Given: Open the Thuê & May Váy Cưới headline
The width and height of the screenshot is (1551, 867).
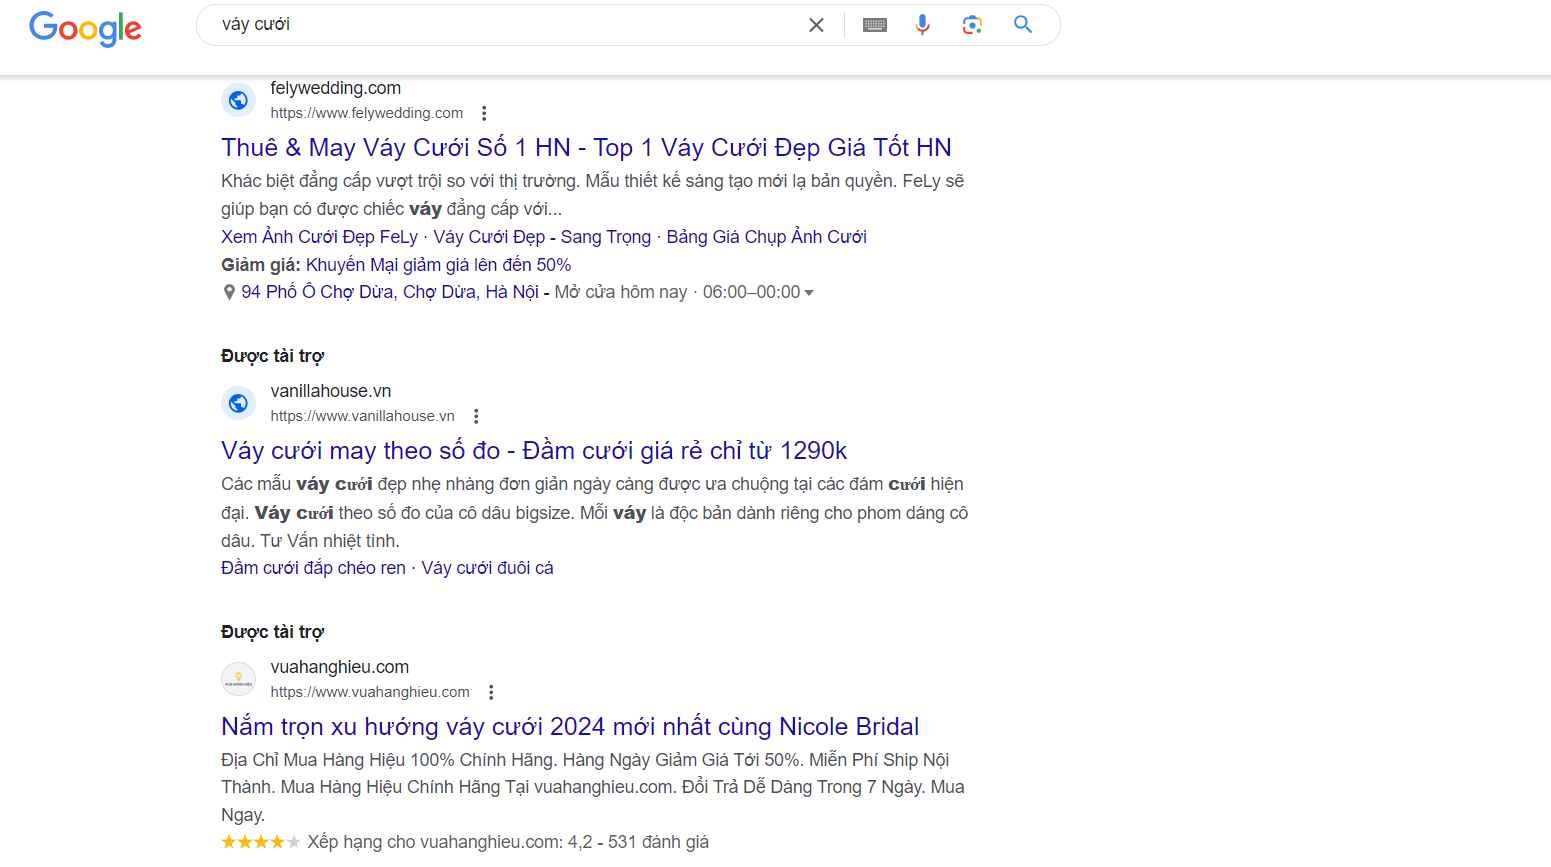Looking at the screenshot, I should click(586, 148).
